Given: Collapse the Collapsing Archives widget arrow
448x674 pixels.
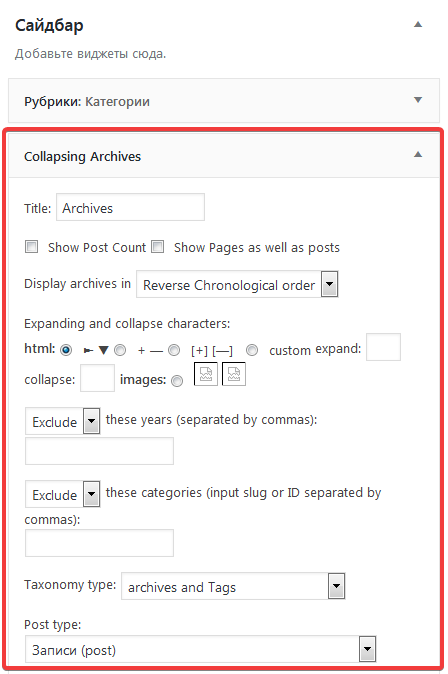Looking at the screenshot, I should [x=417, y=154].
